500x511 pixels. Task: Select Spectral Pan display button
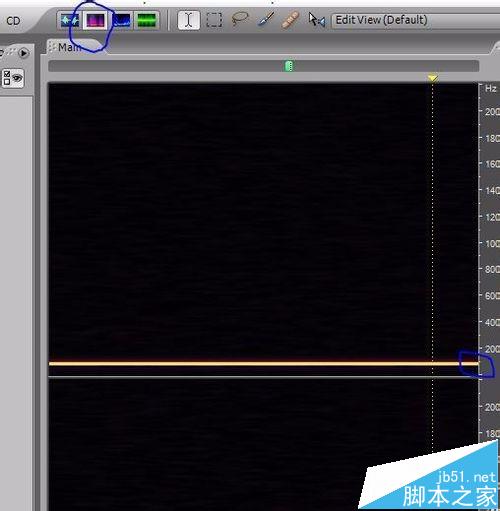coord(122,21)
